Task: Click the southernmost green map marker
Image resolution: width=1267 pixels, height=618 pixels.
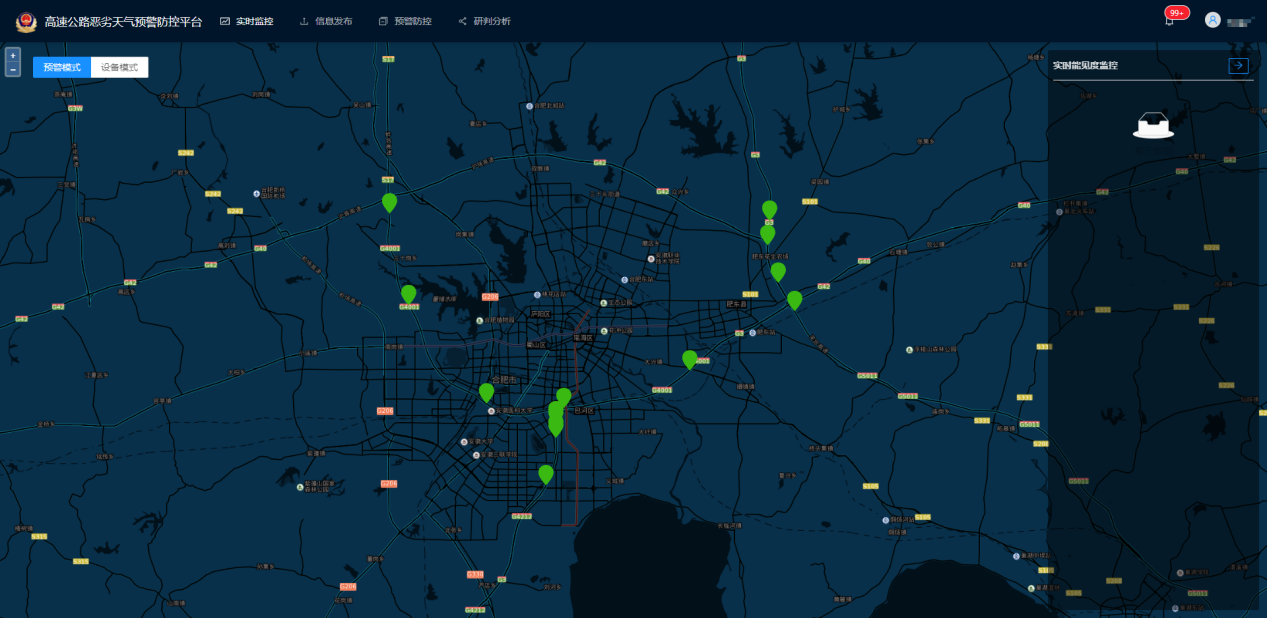Action: (545, 473)
